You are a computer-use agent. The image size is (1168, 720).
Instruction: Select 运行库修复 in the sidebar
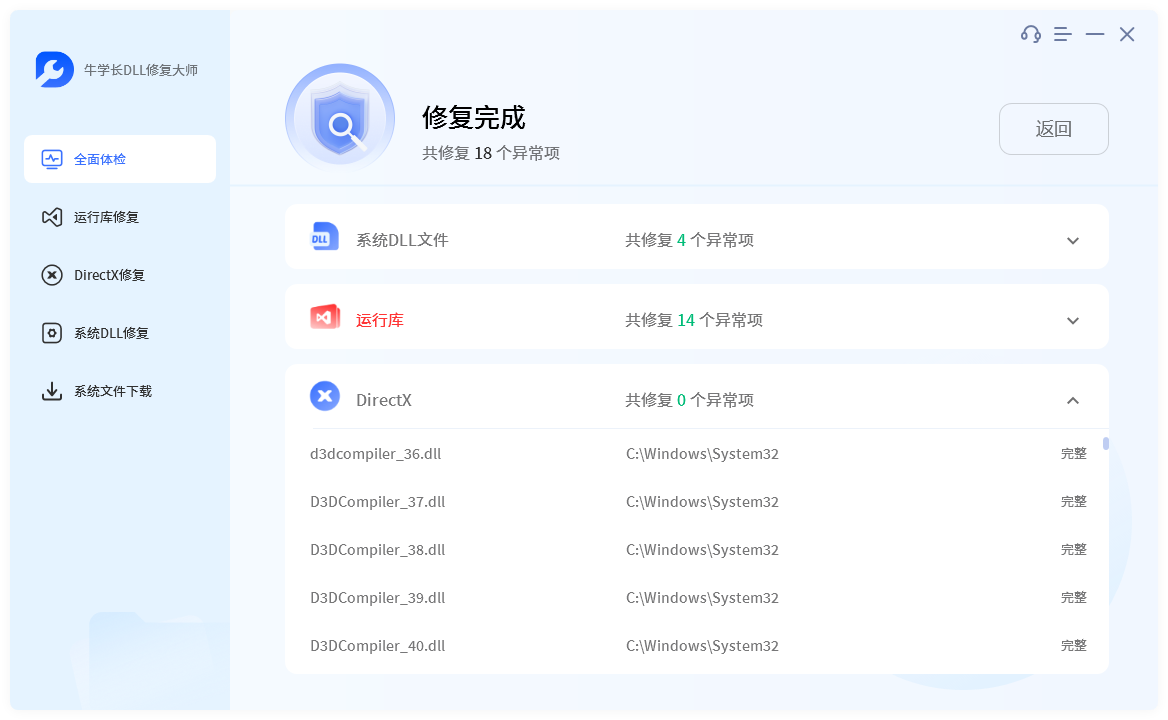(x=120, y=217)
